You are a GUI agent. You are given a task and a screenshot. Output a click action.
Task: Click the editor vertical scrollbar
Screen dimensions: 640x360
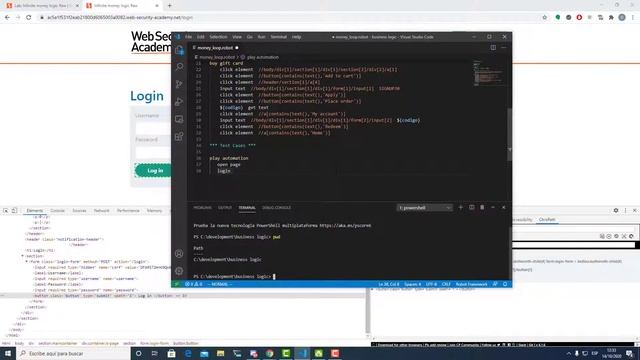pyautogui.click(x=509, y=135)
